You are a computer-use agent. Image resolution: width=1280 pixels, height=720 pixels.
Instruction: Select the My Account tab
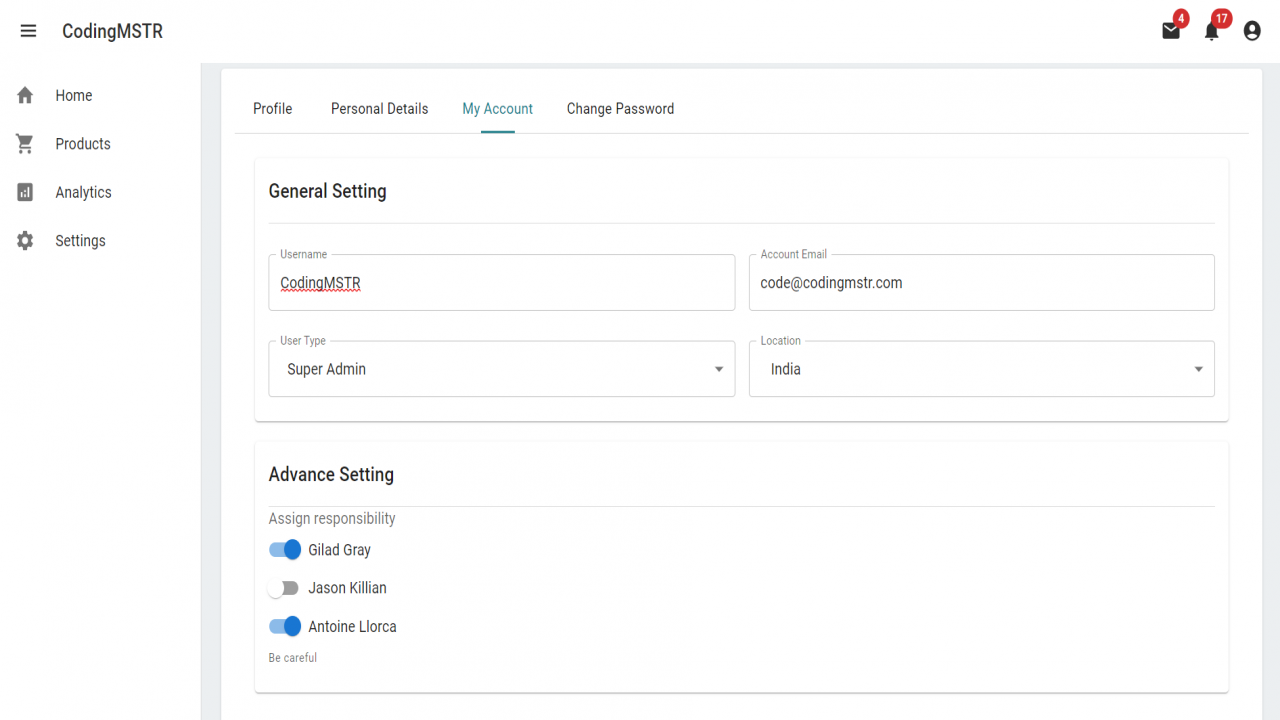498,109
